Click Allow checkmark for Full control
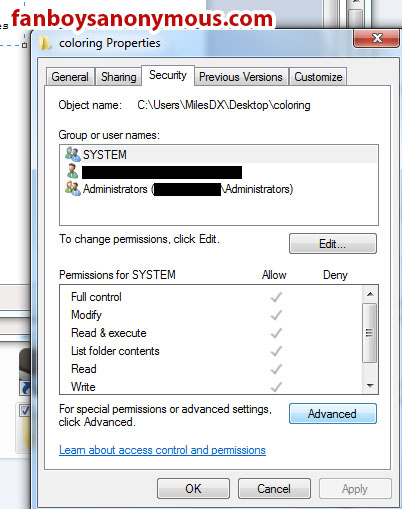Viewport: 402px width, 509px height. coord(276,297)
